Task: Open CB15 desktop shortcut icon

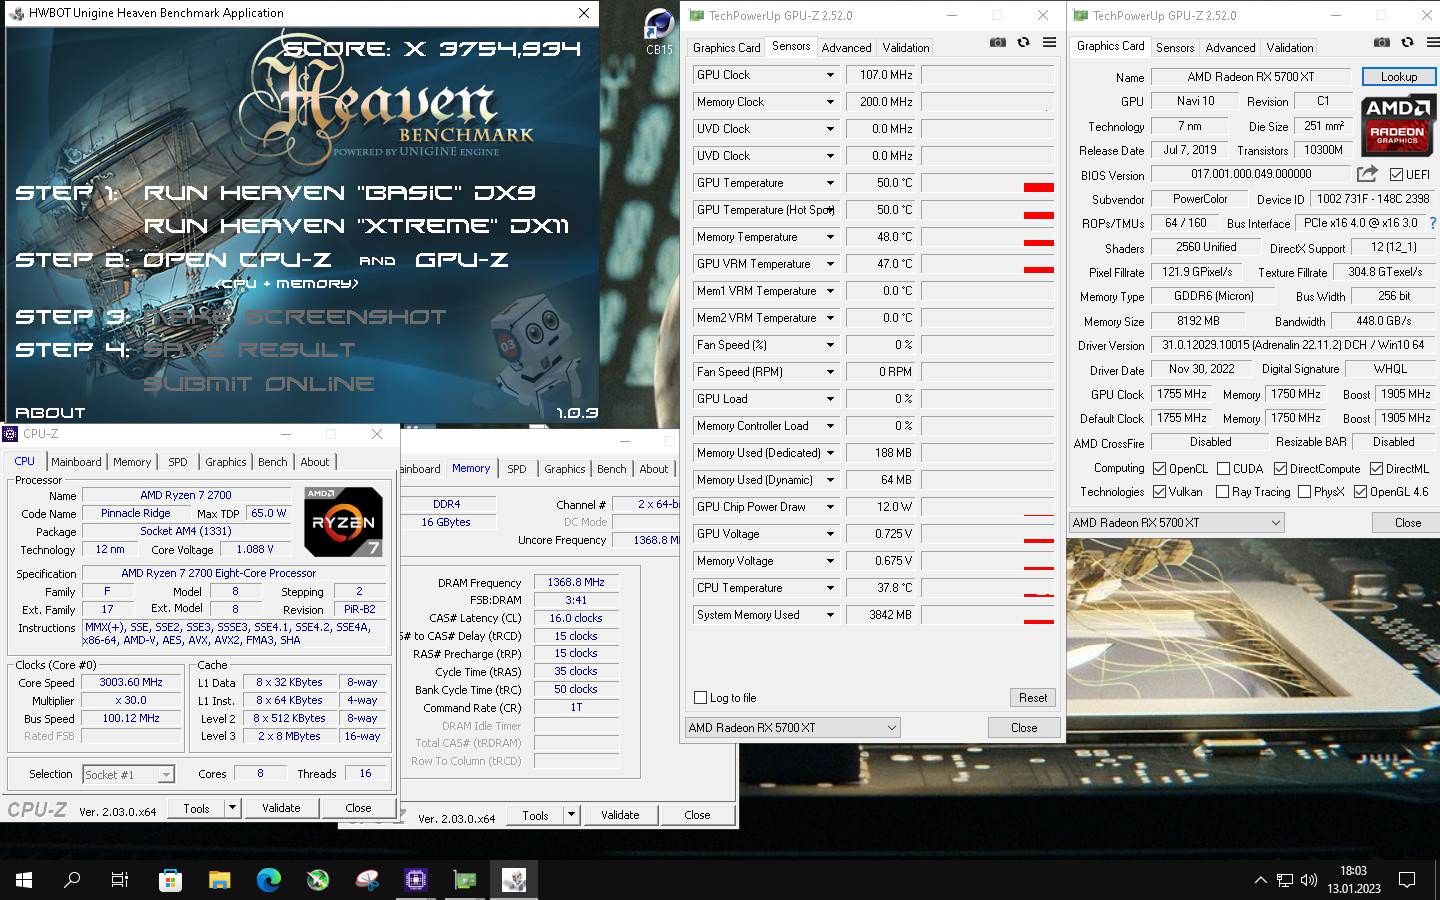Action: point(659,30)
